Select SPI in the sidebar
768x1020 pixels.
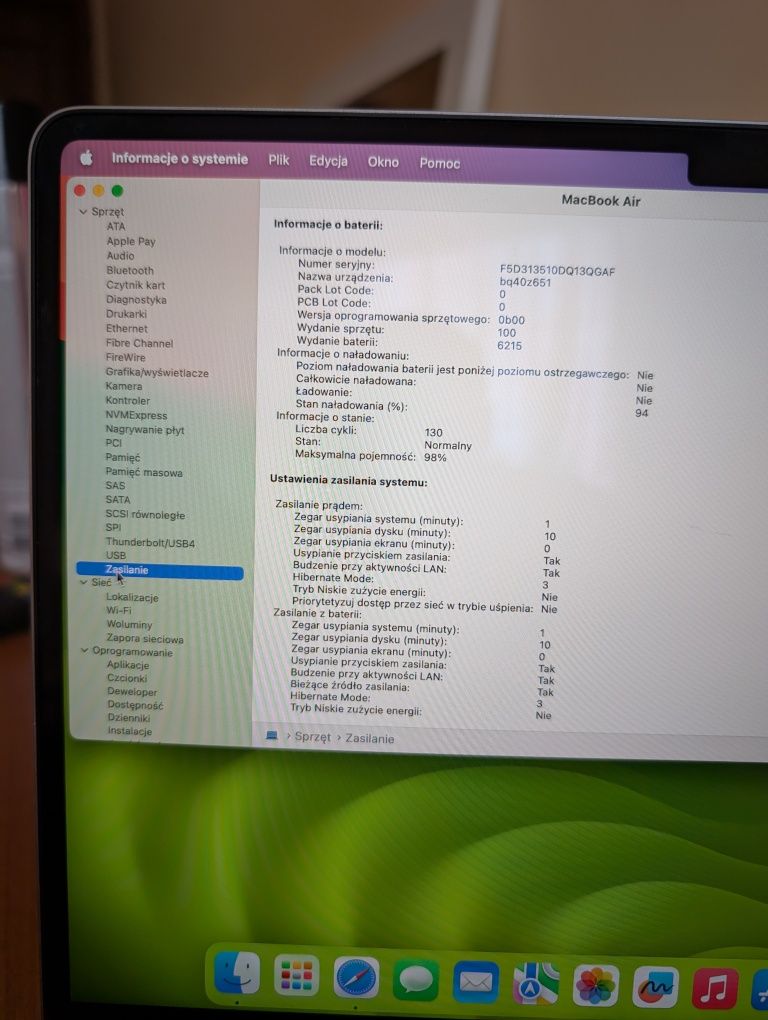point(113,528)
